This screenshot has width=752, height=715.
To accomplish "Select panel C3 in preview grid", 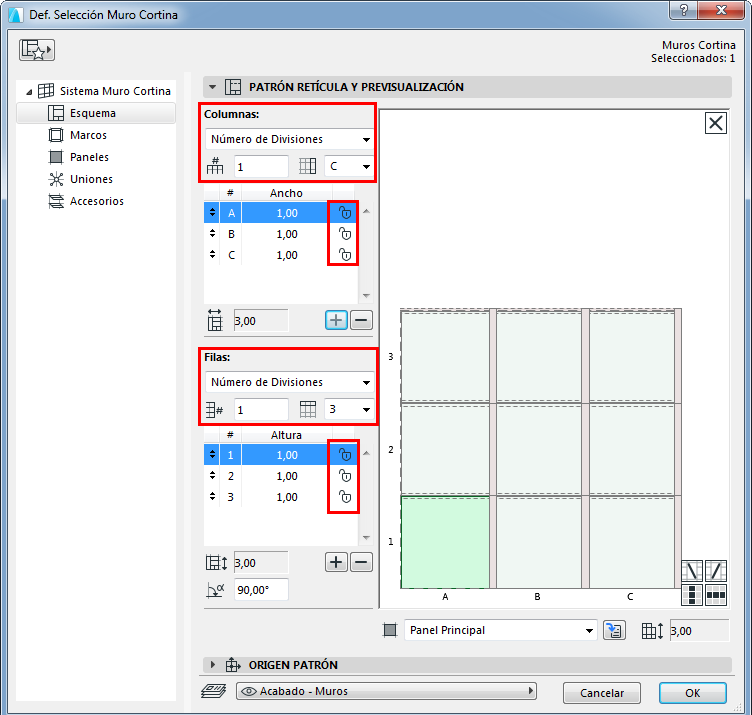I will [x=632, y=356].
